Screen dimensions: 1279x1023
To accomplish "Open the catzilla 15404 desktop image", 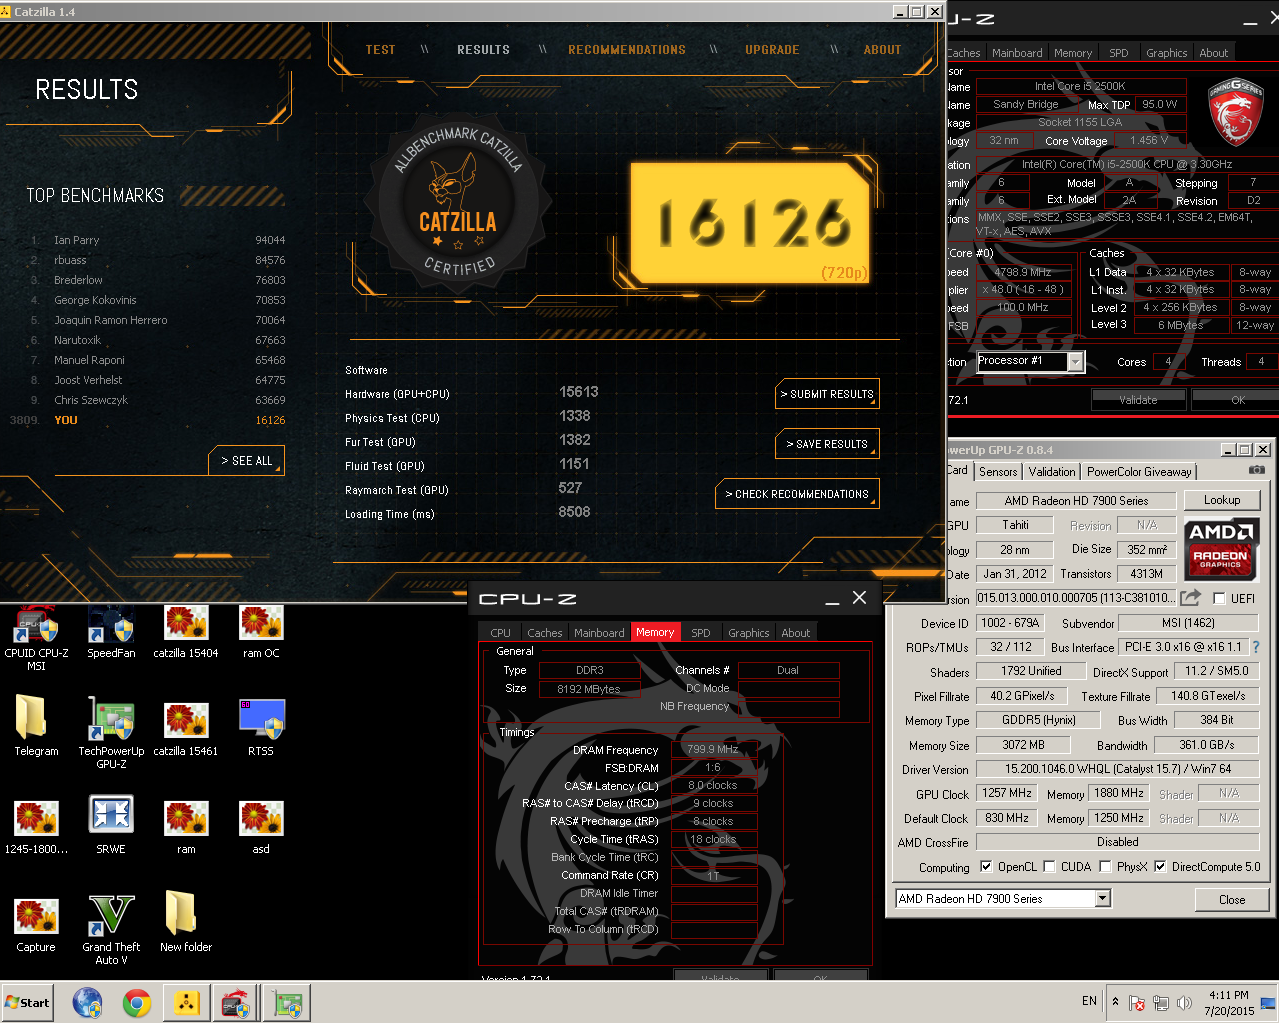I will (x=186, y=632).
